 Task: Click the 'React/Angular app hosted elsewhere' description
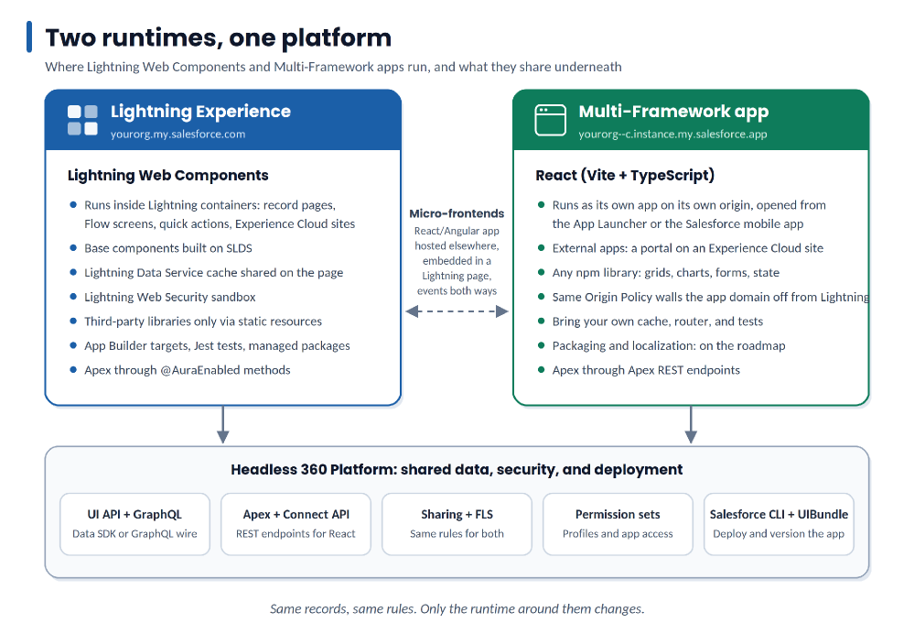pos(457,261)
